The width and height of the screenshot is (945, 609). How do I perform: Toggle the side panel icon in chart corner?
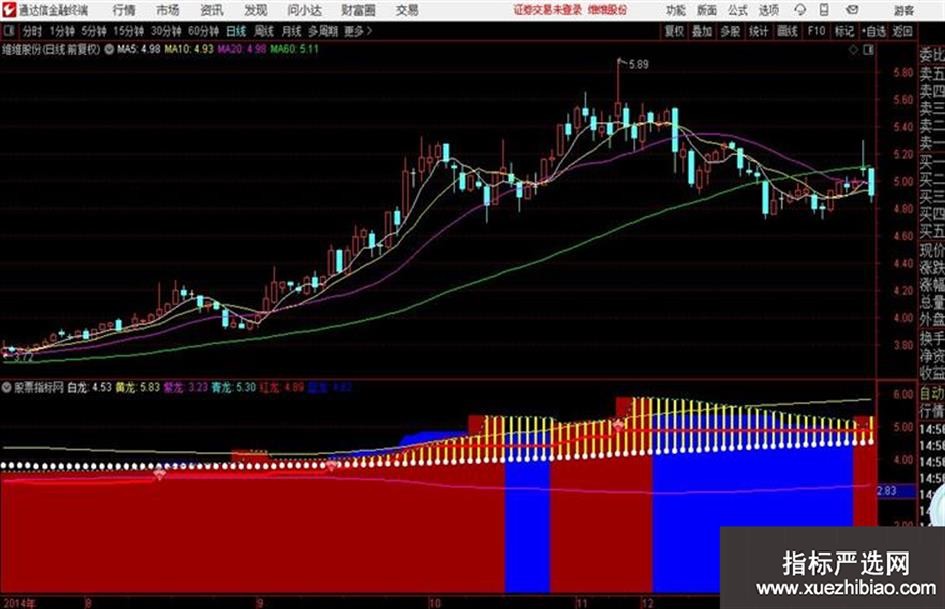click(868, 50)
